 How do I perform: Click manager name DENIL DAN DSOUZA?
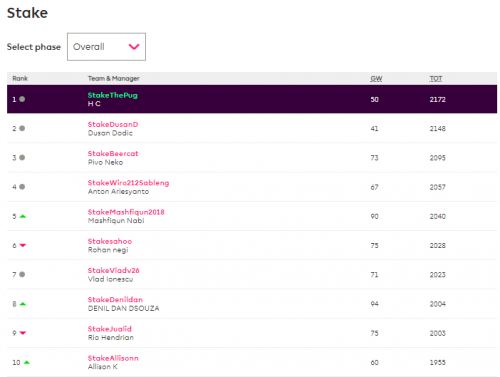coord(124,308)
